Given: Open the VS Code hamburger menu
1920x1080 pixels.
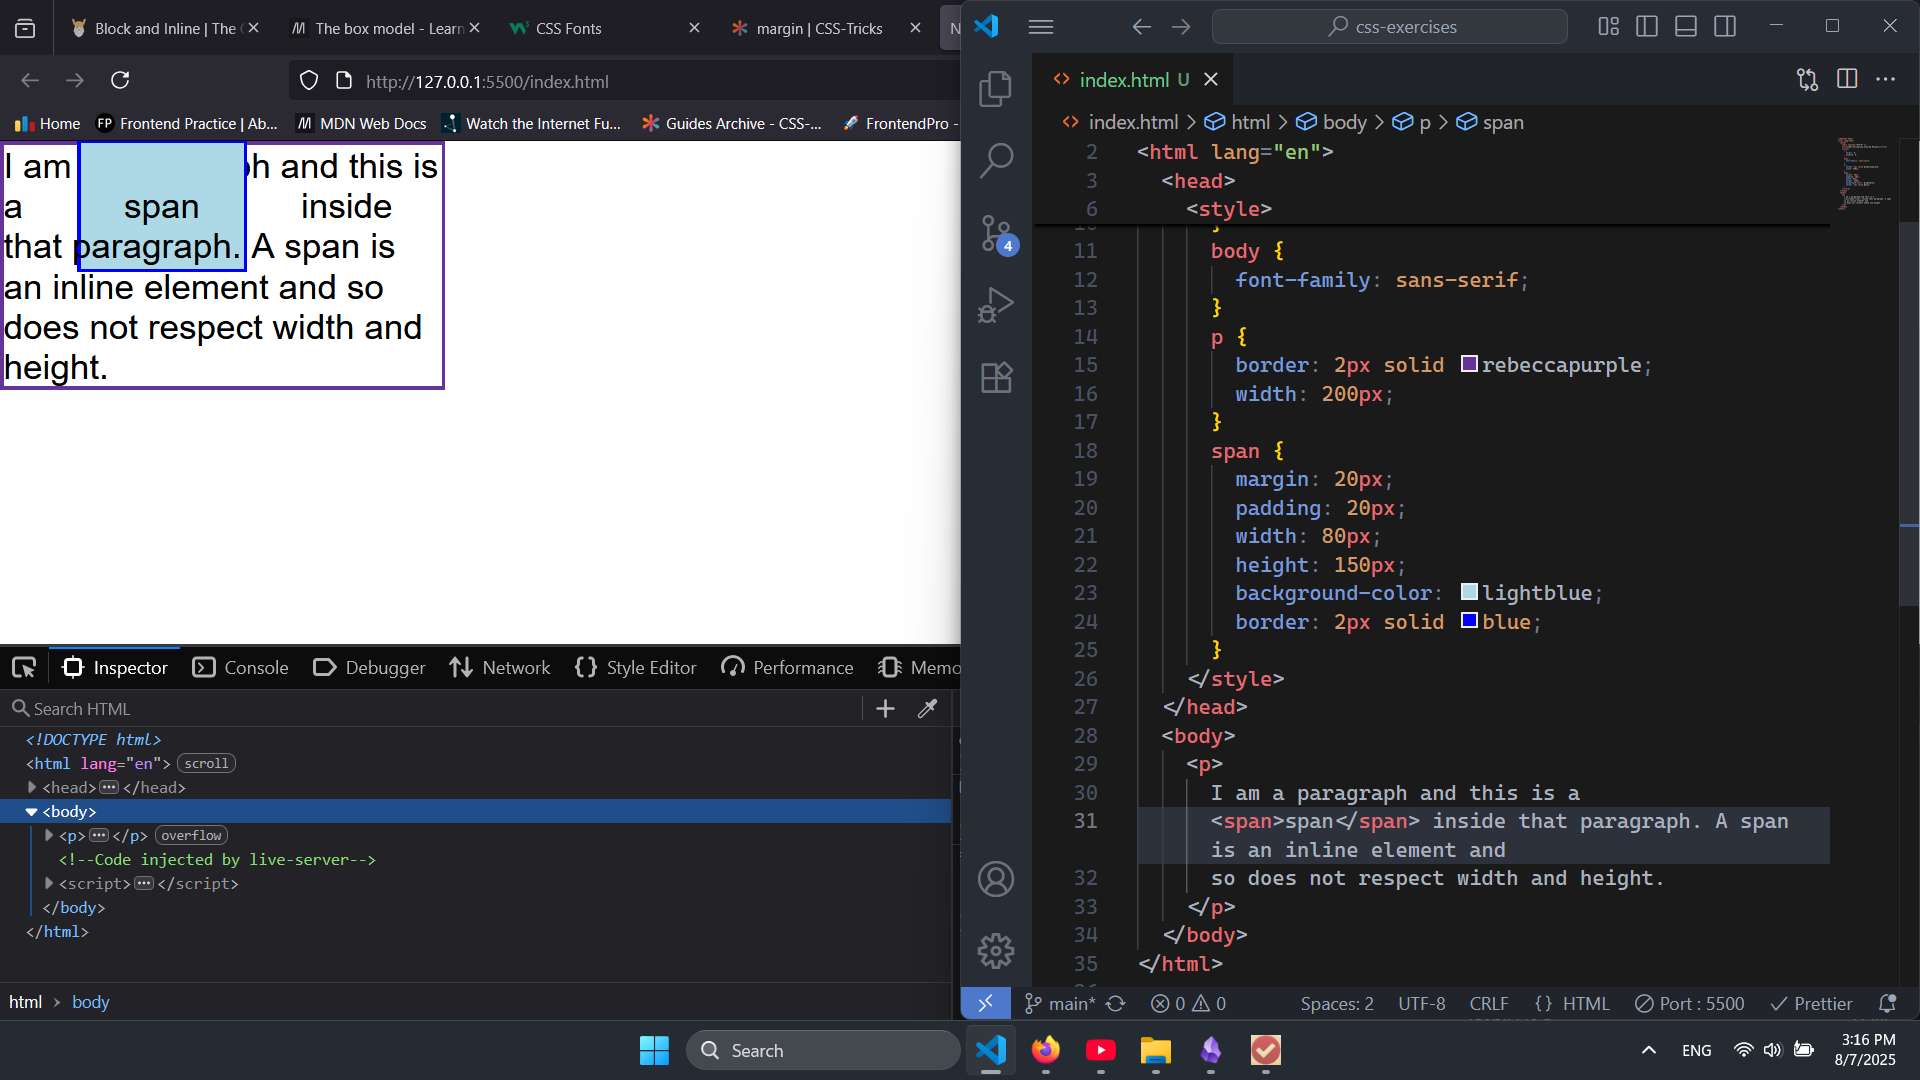Looking at the screenshot, I should click(x=1041, y=27).
